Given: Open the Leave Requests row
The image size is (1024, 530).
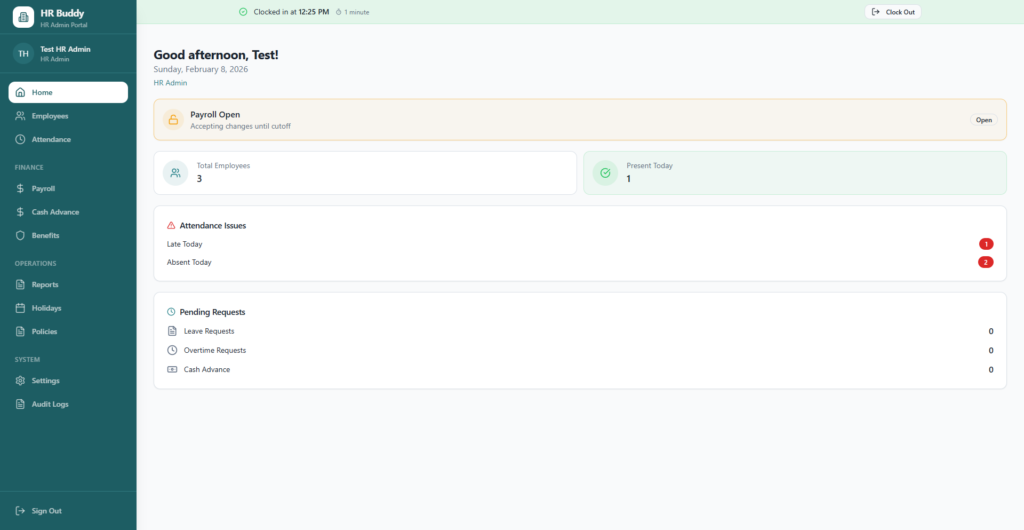Looking at the screenshot, I should click(209, 331).
